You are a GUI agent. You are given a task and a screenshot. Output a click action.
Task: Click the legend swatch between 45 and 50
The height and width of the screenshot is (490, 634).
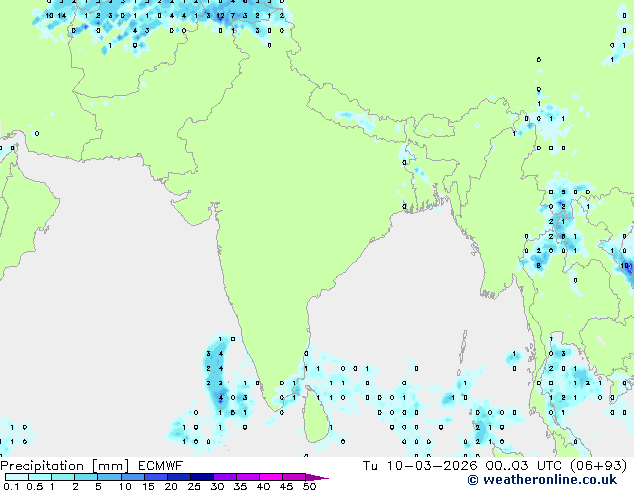pos(294,477)
